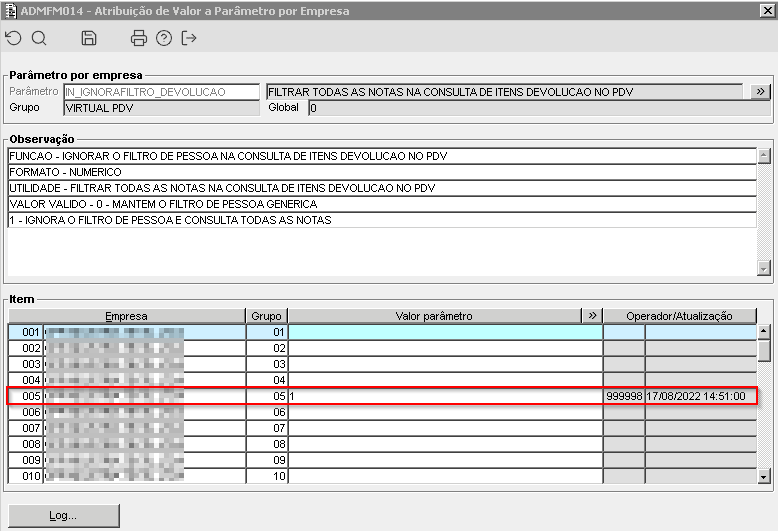Viewport: 778px width, 531px height.
Task: Click the Item grid scroll-up arrow
Action: pyautogui.click(x=764, y=331)
